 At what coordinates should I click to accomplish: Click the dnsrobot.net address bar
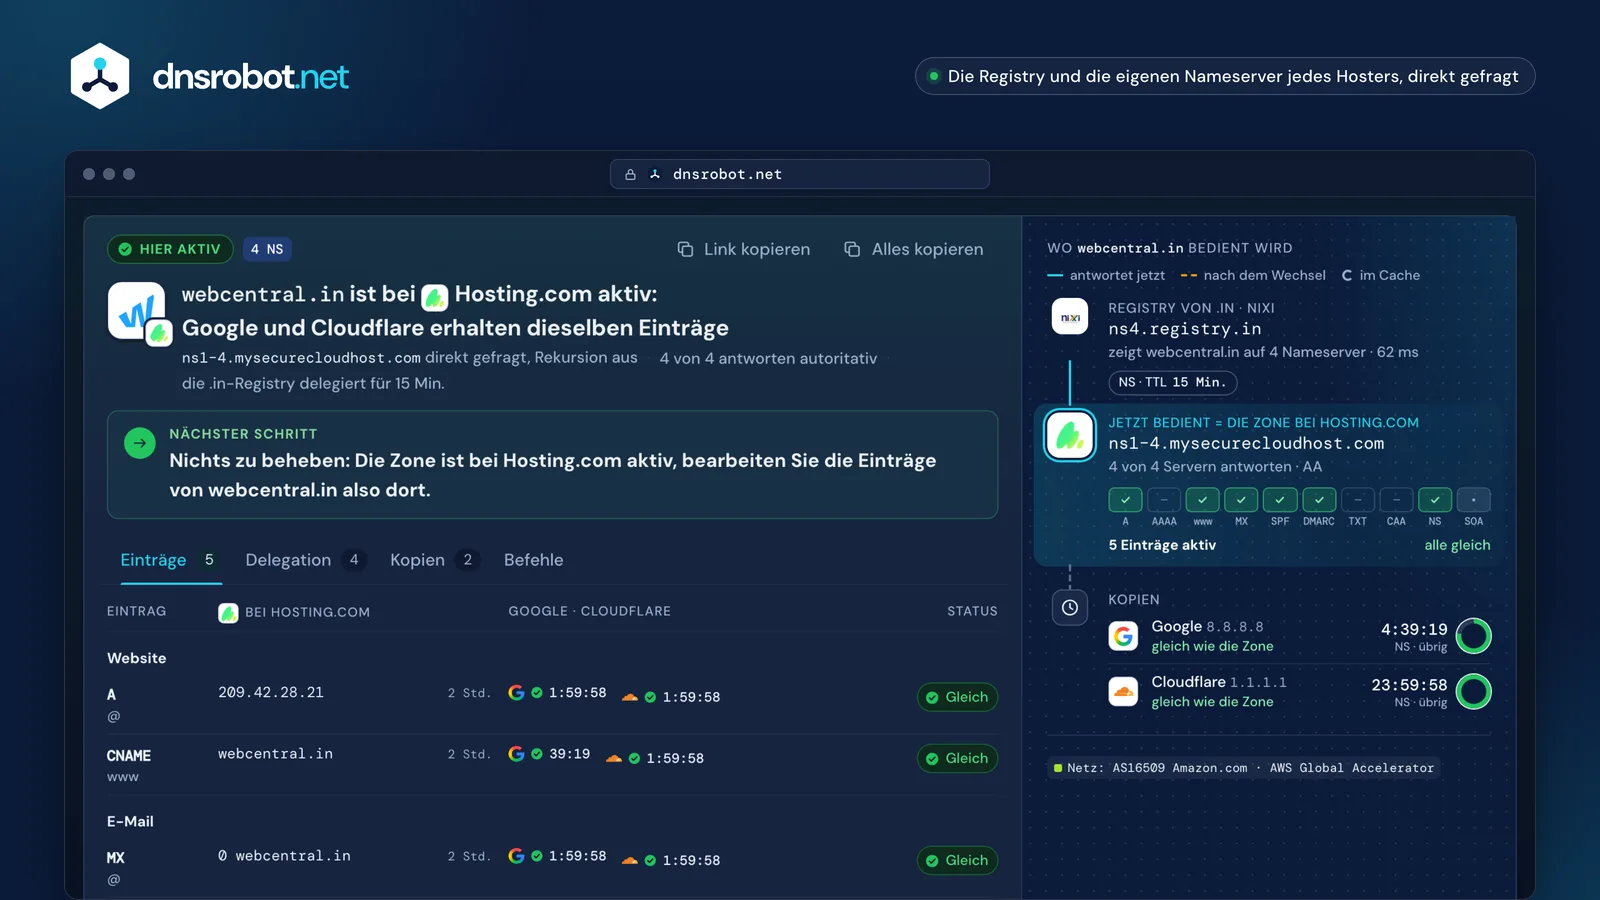(800, 174)
